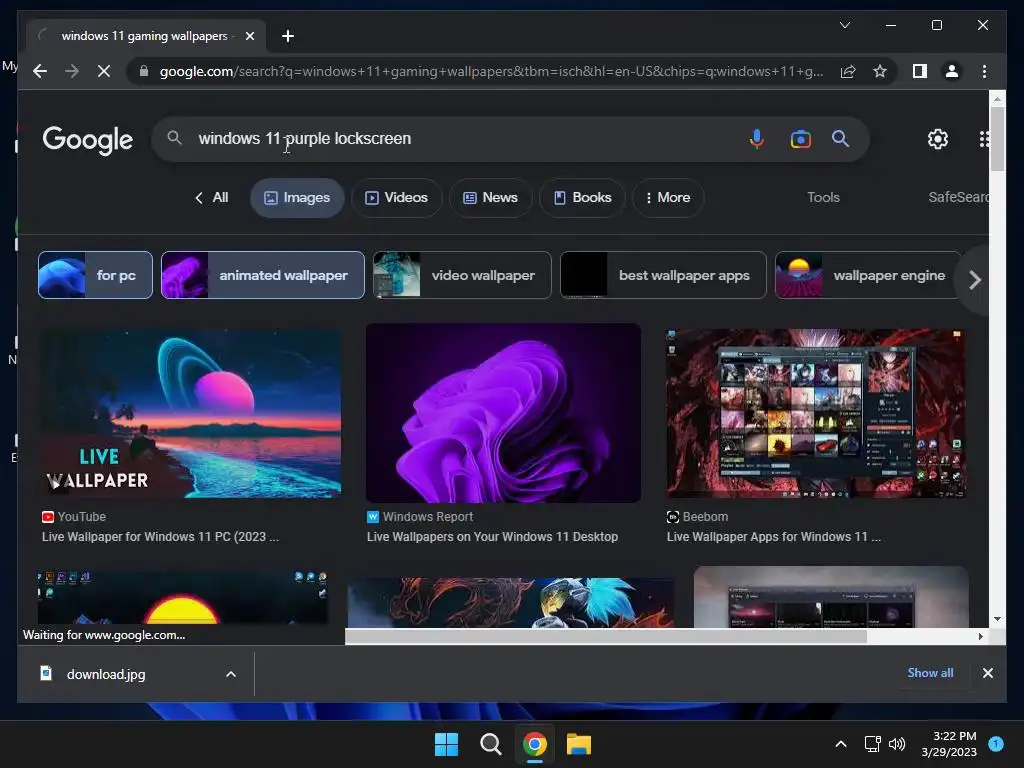Open the clock and calendar flyout
The width and height of the screenshot is (1024, 768).
(949, 744)
